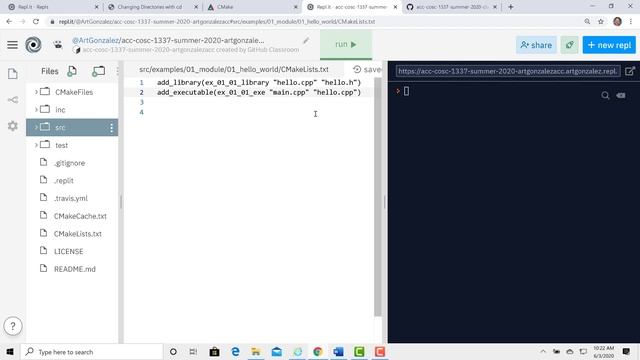Edit repl name with pencil icon
Viewport: 640px width, 360px height.
click(306, 40)
